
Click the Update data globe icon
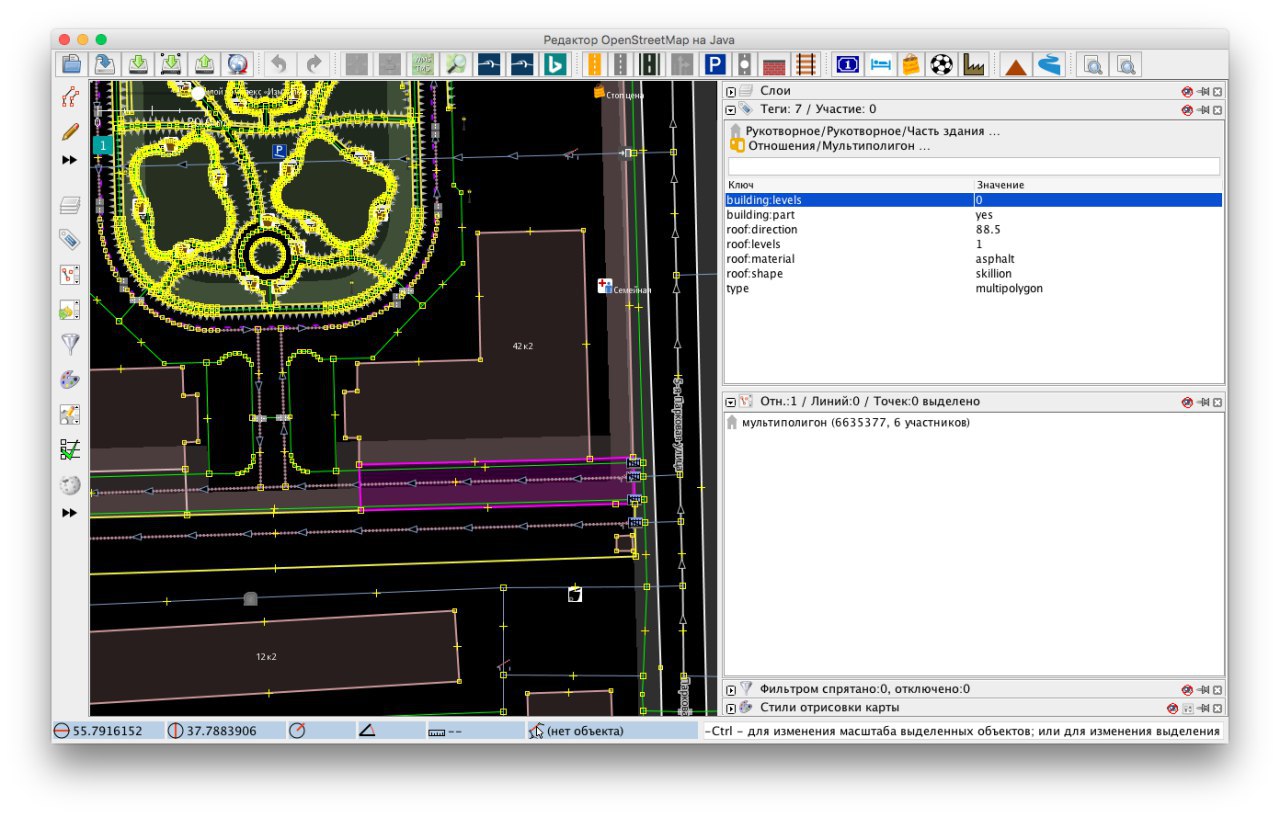(x=238, y=64)
